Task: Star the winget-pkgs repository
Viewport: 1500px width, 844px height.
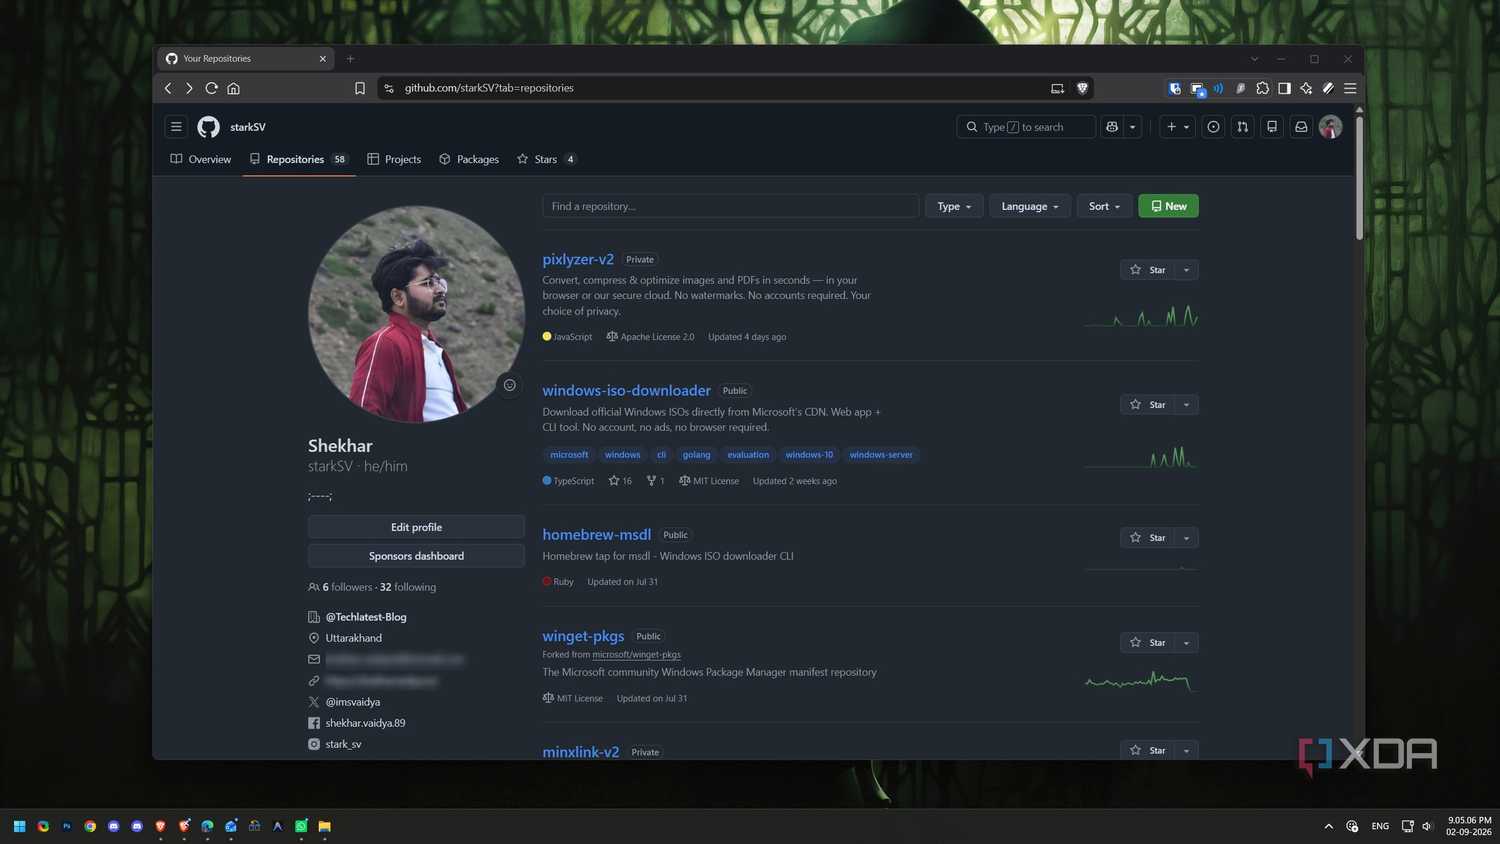Action: coord(1147,643)
